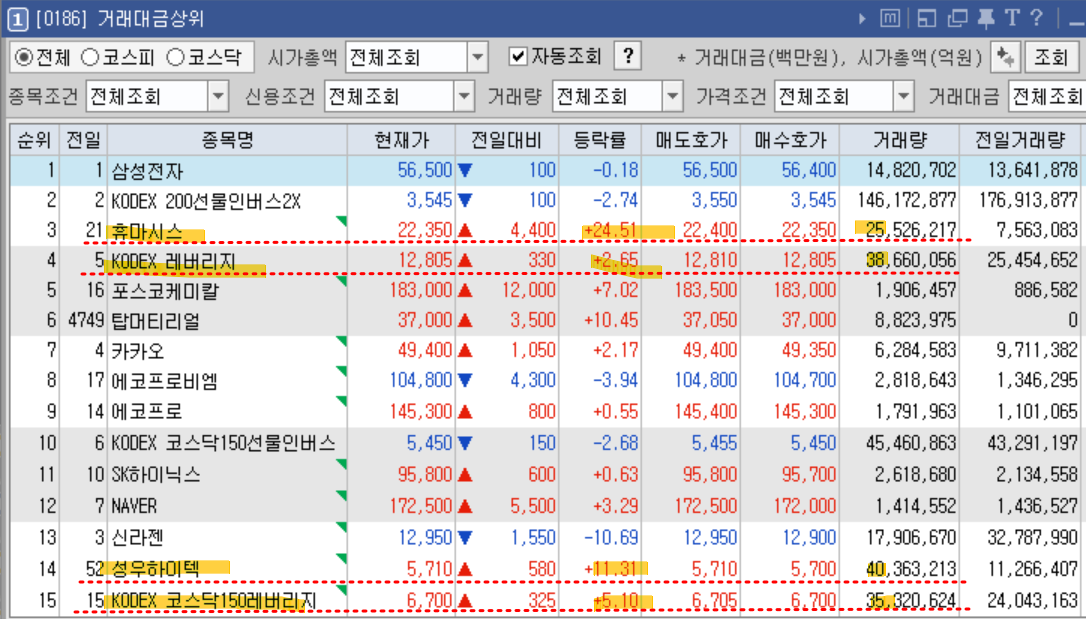Click green corner marker on 카카오 row
The width and height of the screenshot is (1086, 619).
(x=341, y=341)
